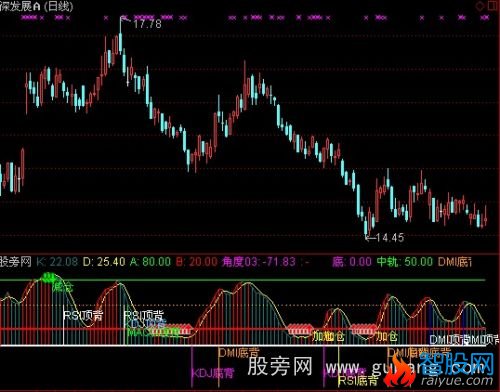Image resolution: width=500 pixels, height=392 pixels.
Task: Click the yellow RSI底背 marker label
Action: 358,380
